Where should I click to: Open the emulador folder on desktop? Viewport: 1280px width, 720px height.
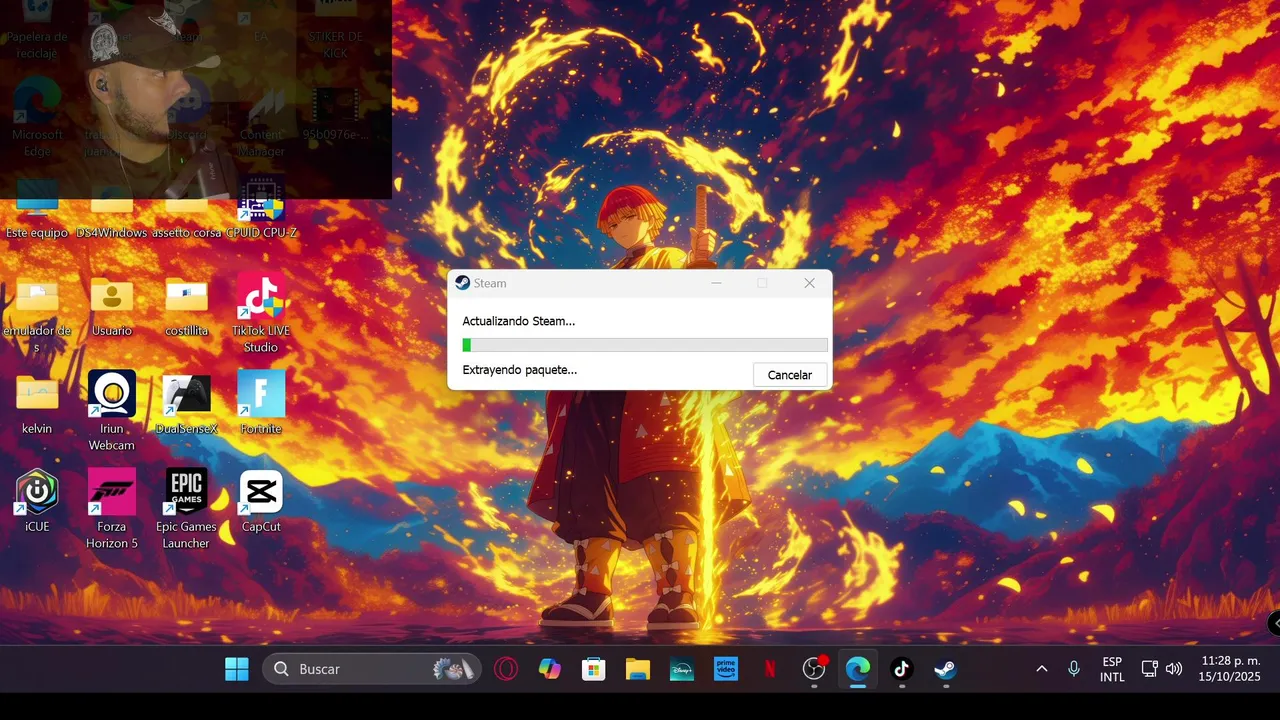37,315
